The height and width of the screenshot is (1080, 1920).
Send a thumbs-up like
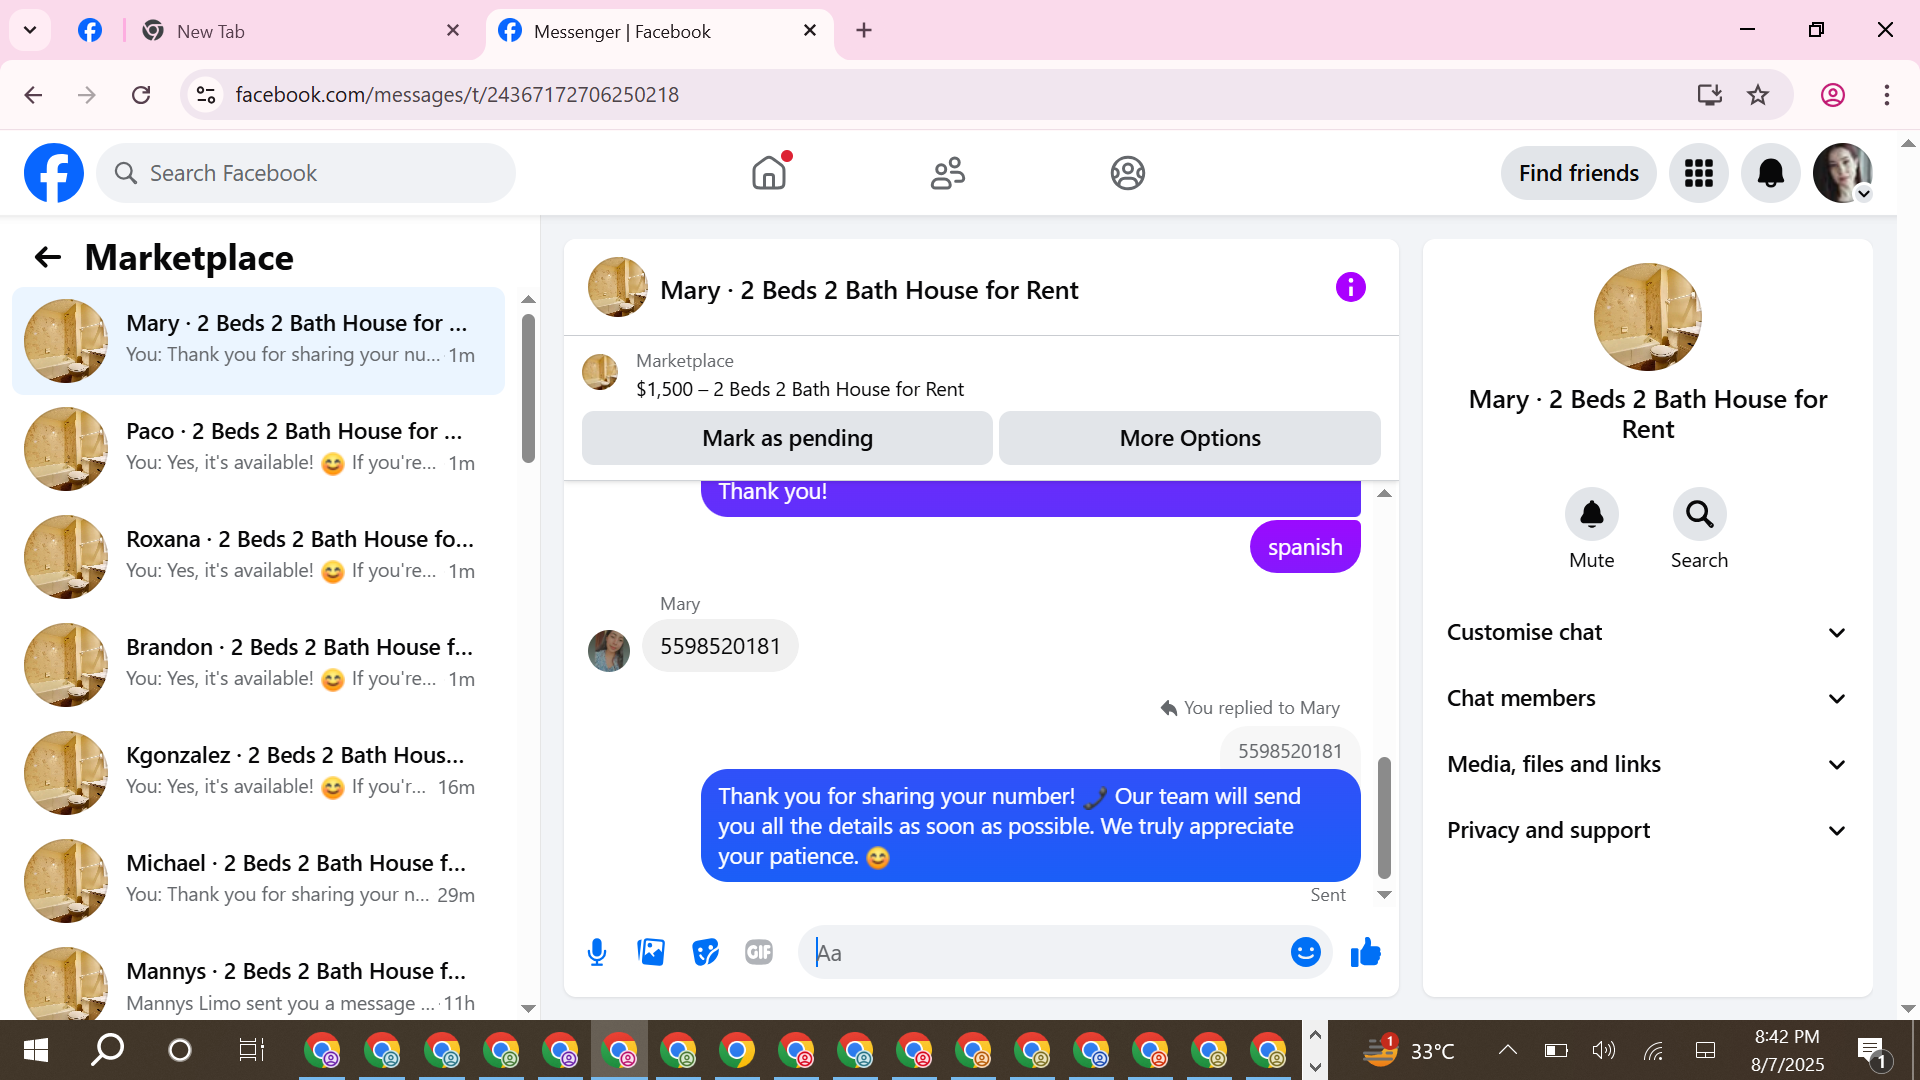[x=1365, y=952]
